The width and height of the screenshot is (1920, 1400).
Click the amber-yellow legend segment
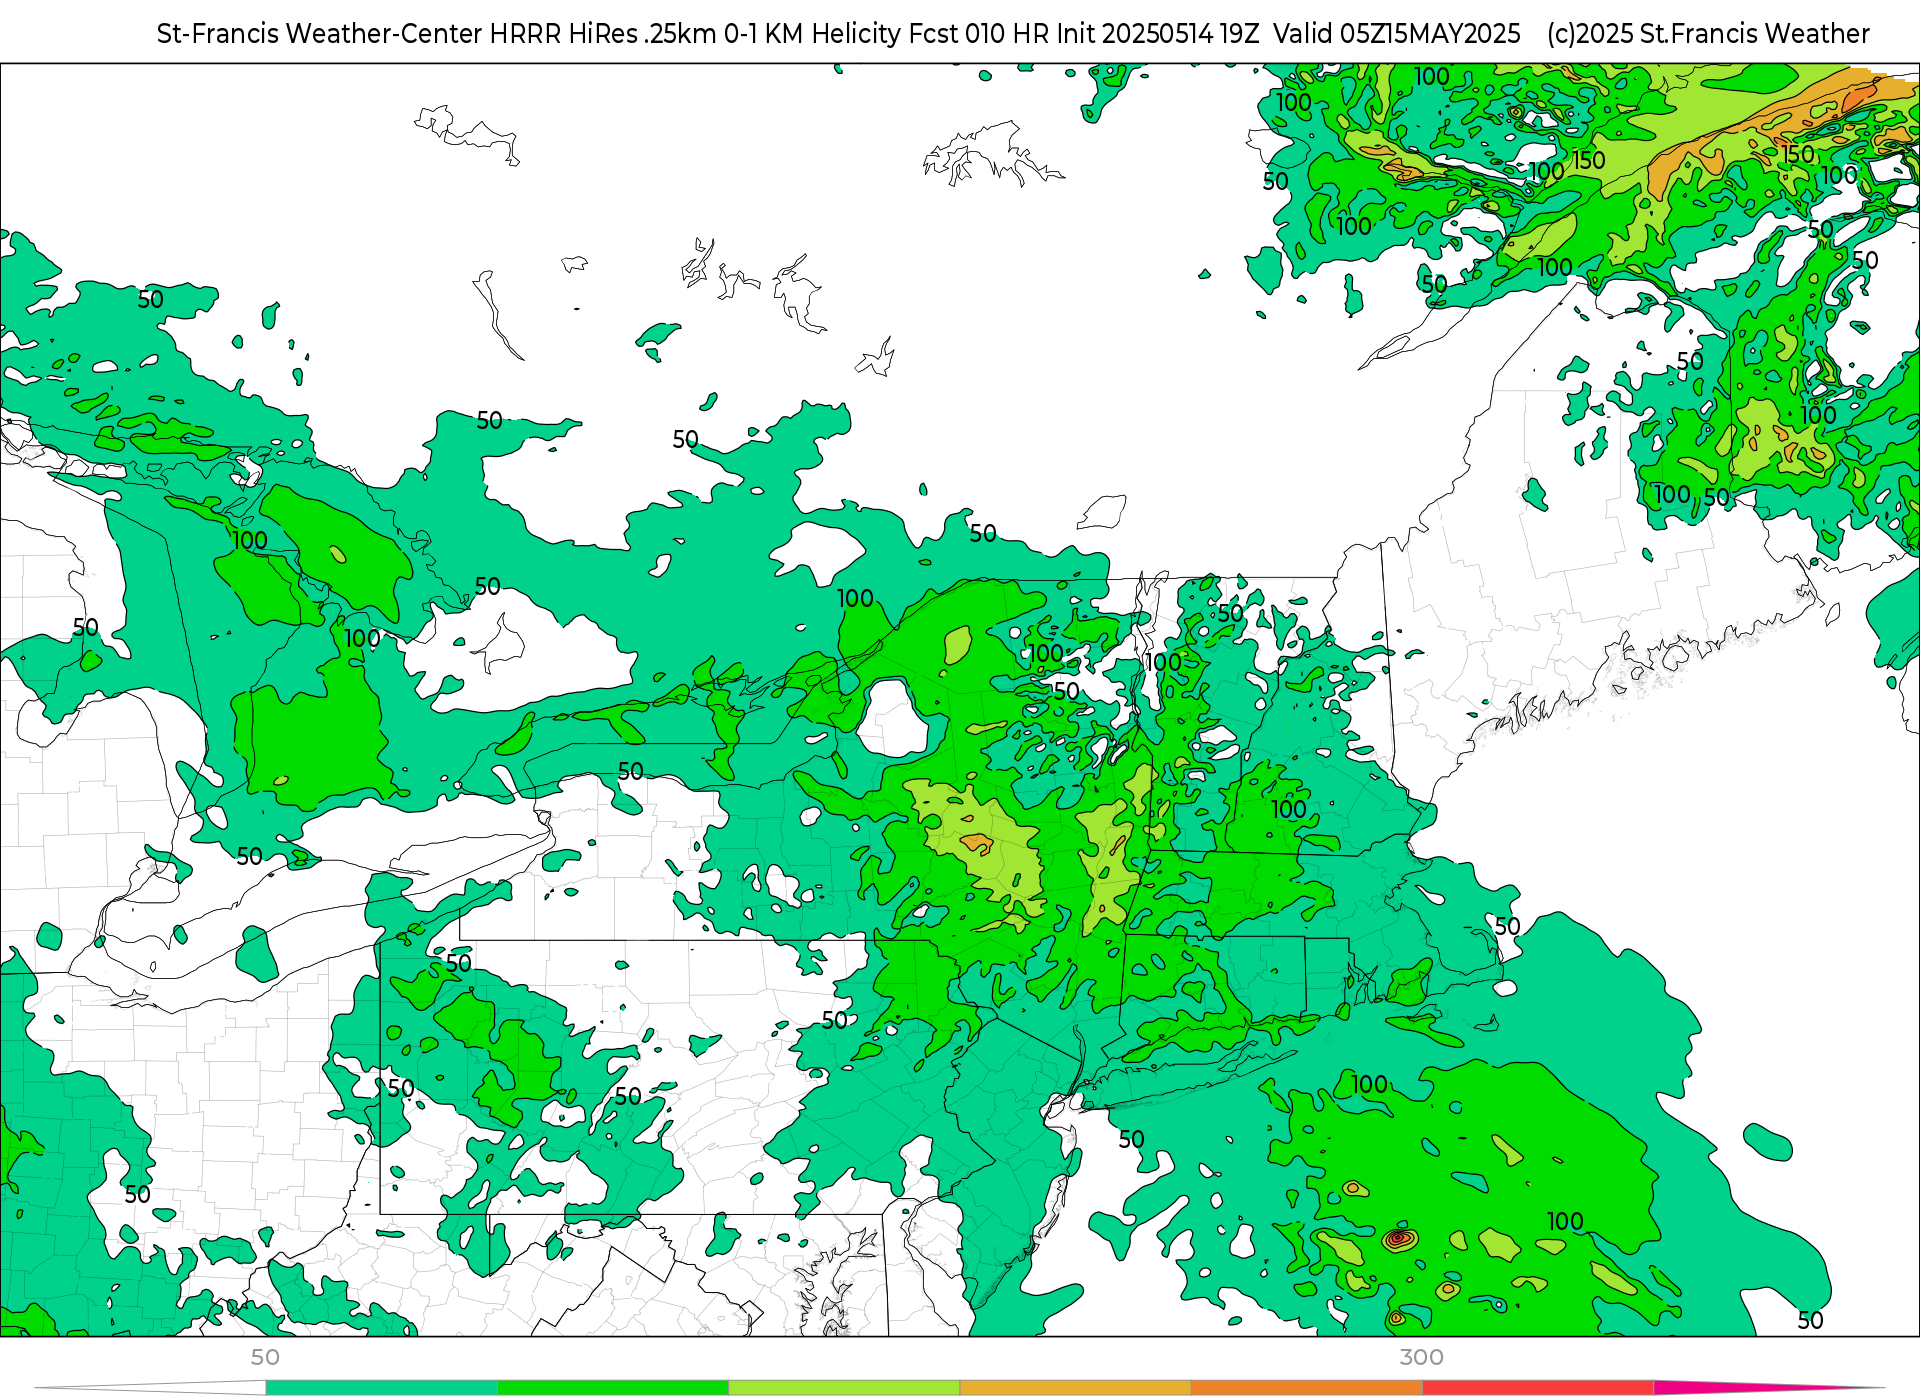point(1074,1387)
